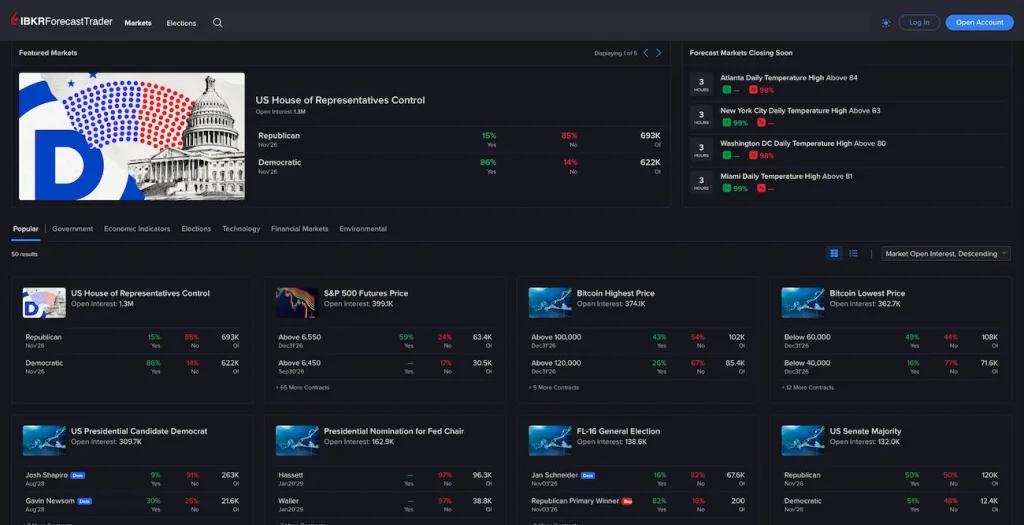Image resolution: width=1024 pixels, height=525 pixels.
Task: Open US Presidential Candidate Democrat card icon
Action: [44, 441]
